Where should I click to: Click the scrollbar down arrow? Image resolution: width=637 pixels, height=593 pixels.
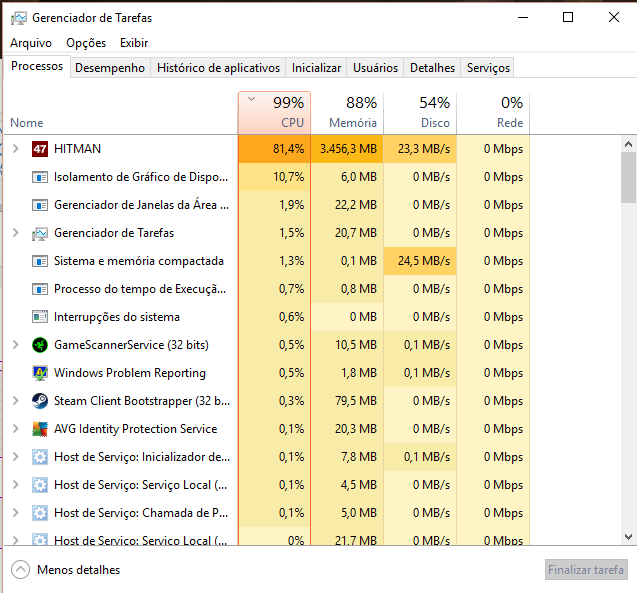[628, 537]
